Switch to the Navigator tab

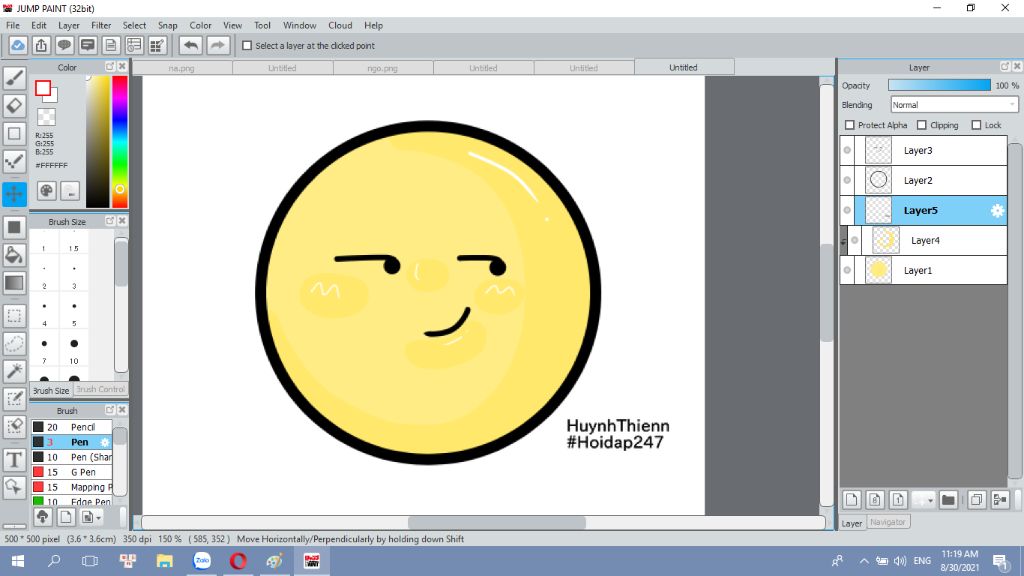[888, 522]
